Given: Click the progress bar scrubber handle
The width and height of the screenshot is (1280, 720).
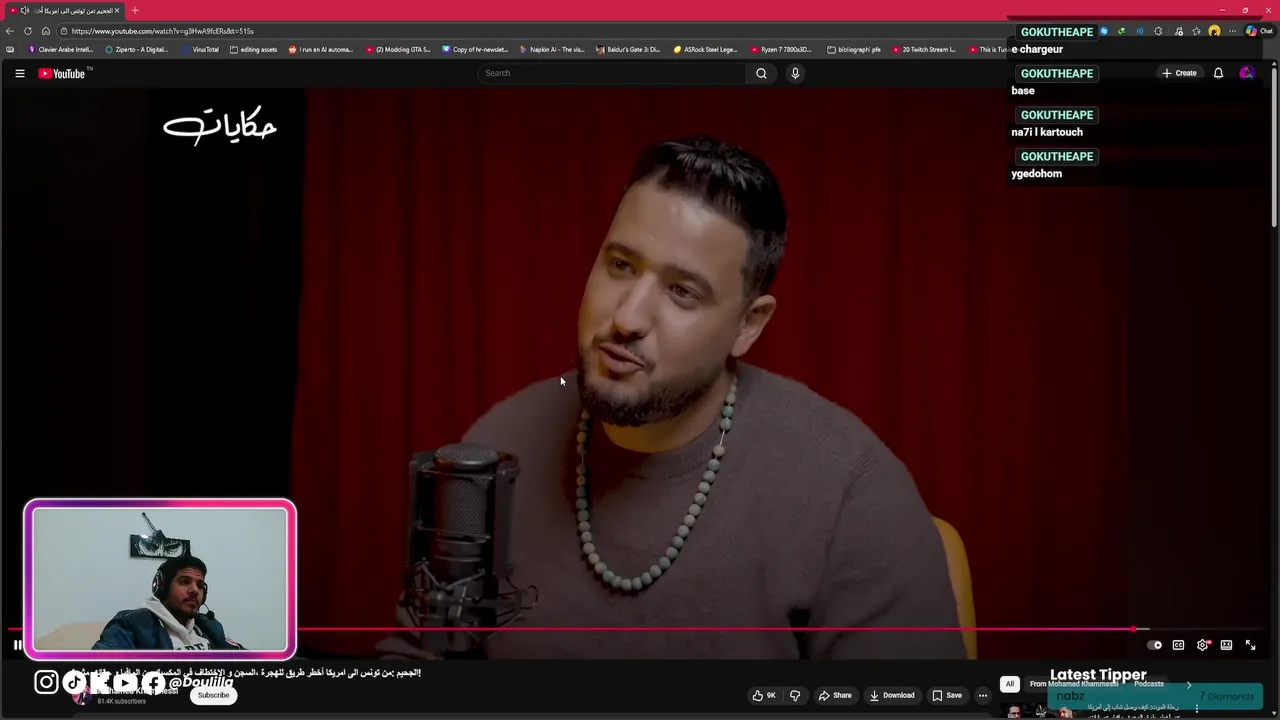Looking at the screenshot, I should [1134, 629].
